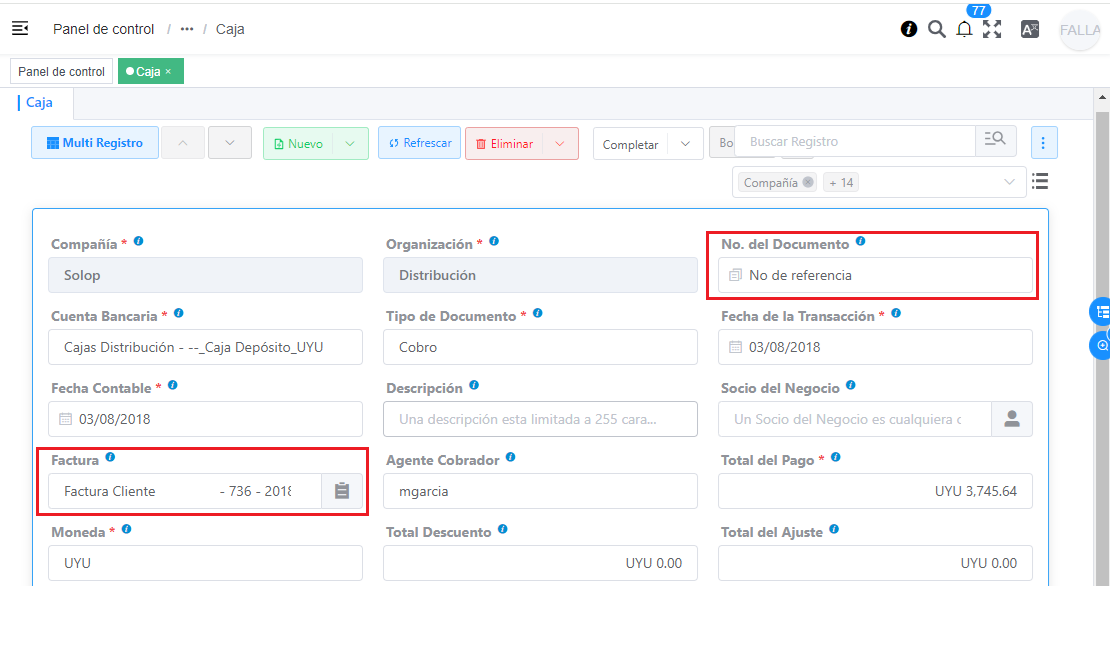Image resolution: width=1110 pixels, height=646 pixels.
Task: Close the Caja tab with x
Action: point(168,71)
